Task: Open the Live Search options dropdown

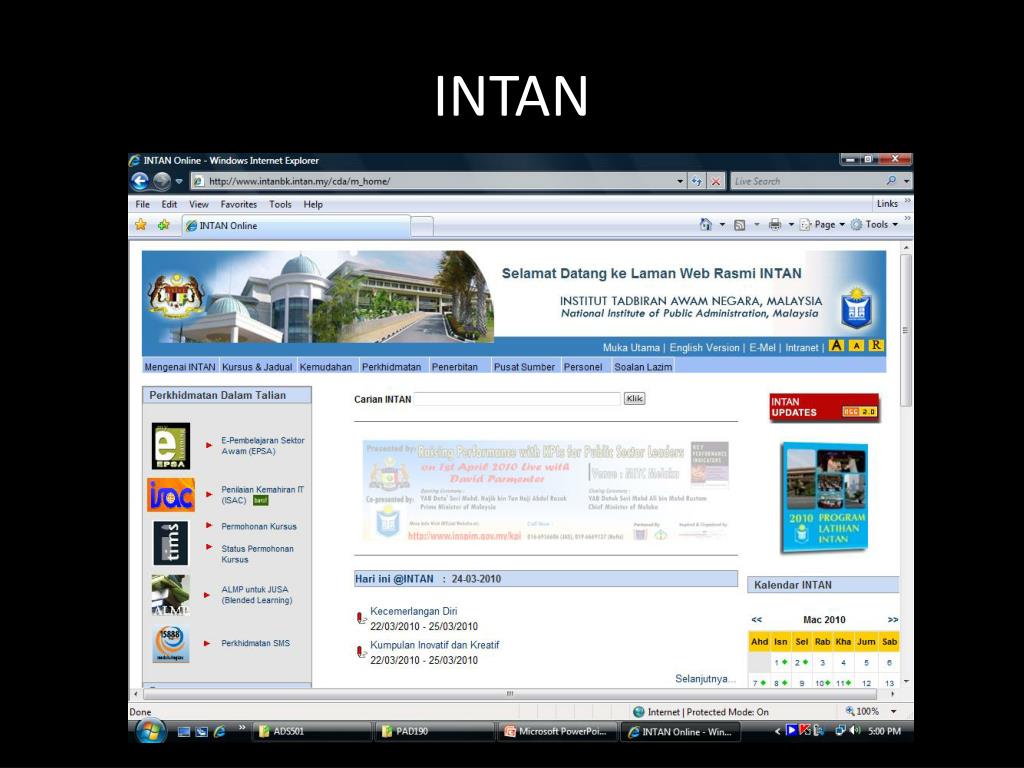Action: (906, 181)
